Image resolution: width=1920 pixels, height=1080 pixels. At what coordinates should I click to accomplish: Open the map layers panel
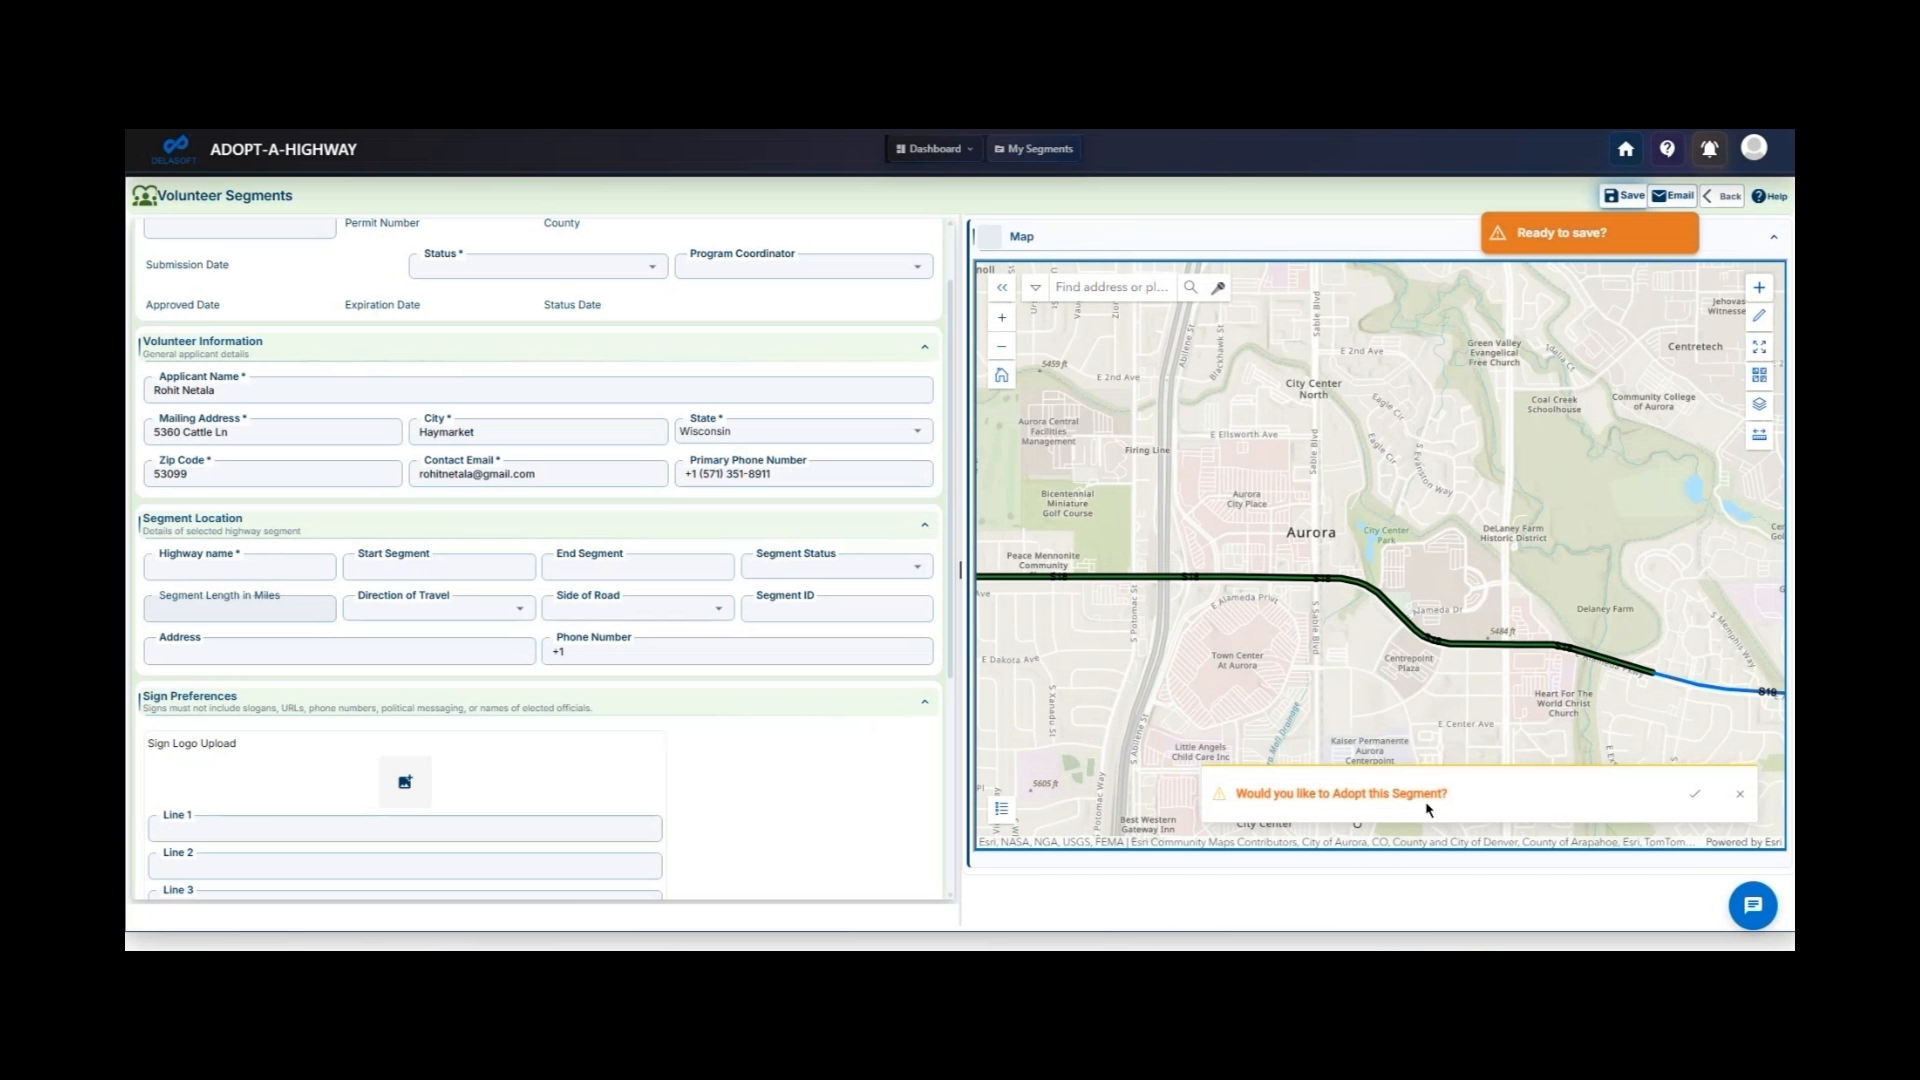pyautogui.click(x=1760, y=405)
